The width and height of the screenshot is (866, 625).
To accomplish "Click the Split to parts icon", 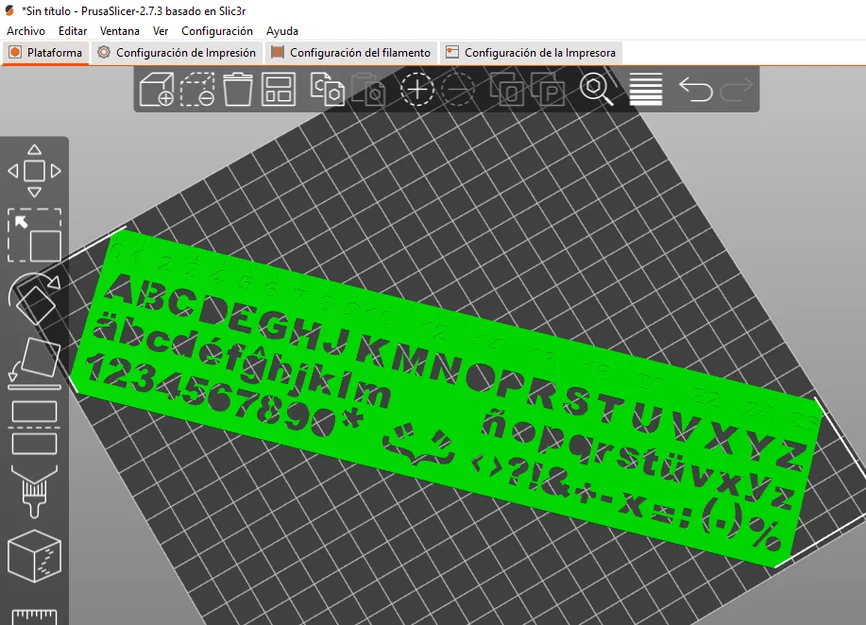I will (x=547, y=89).
